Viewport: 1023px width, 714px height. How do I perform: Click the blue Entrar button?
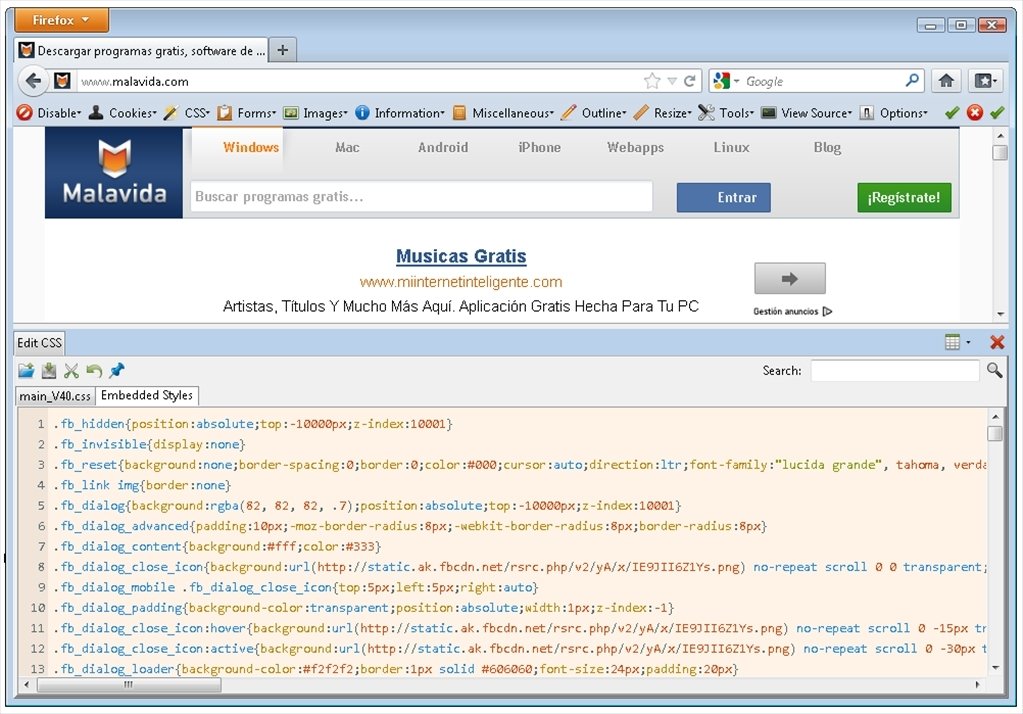point(724,197)
